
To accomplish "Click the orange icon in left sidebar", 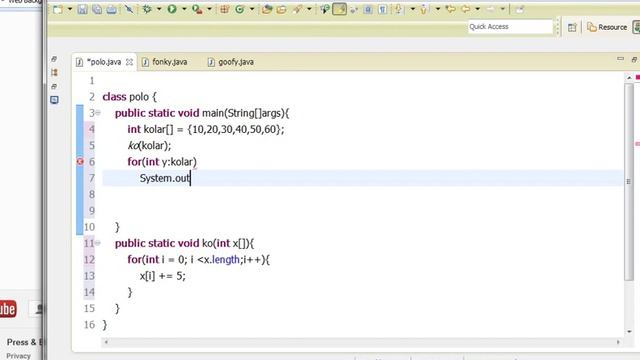I will tap(54, 73).
